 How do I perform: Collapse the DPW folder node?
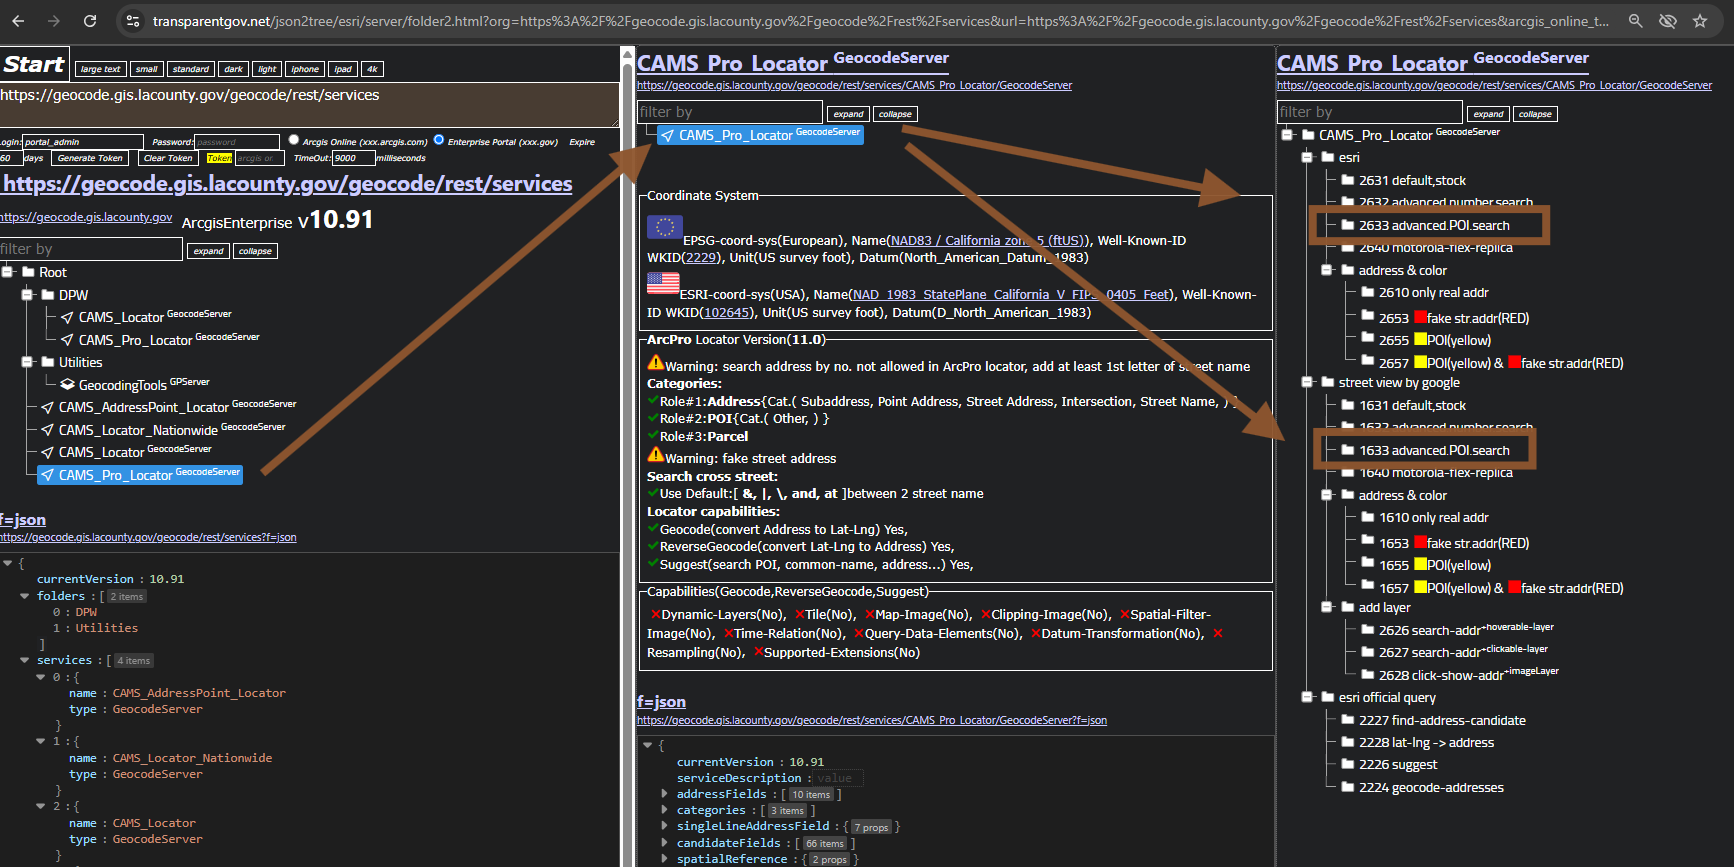(x=27, y=295)
